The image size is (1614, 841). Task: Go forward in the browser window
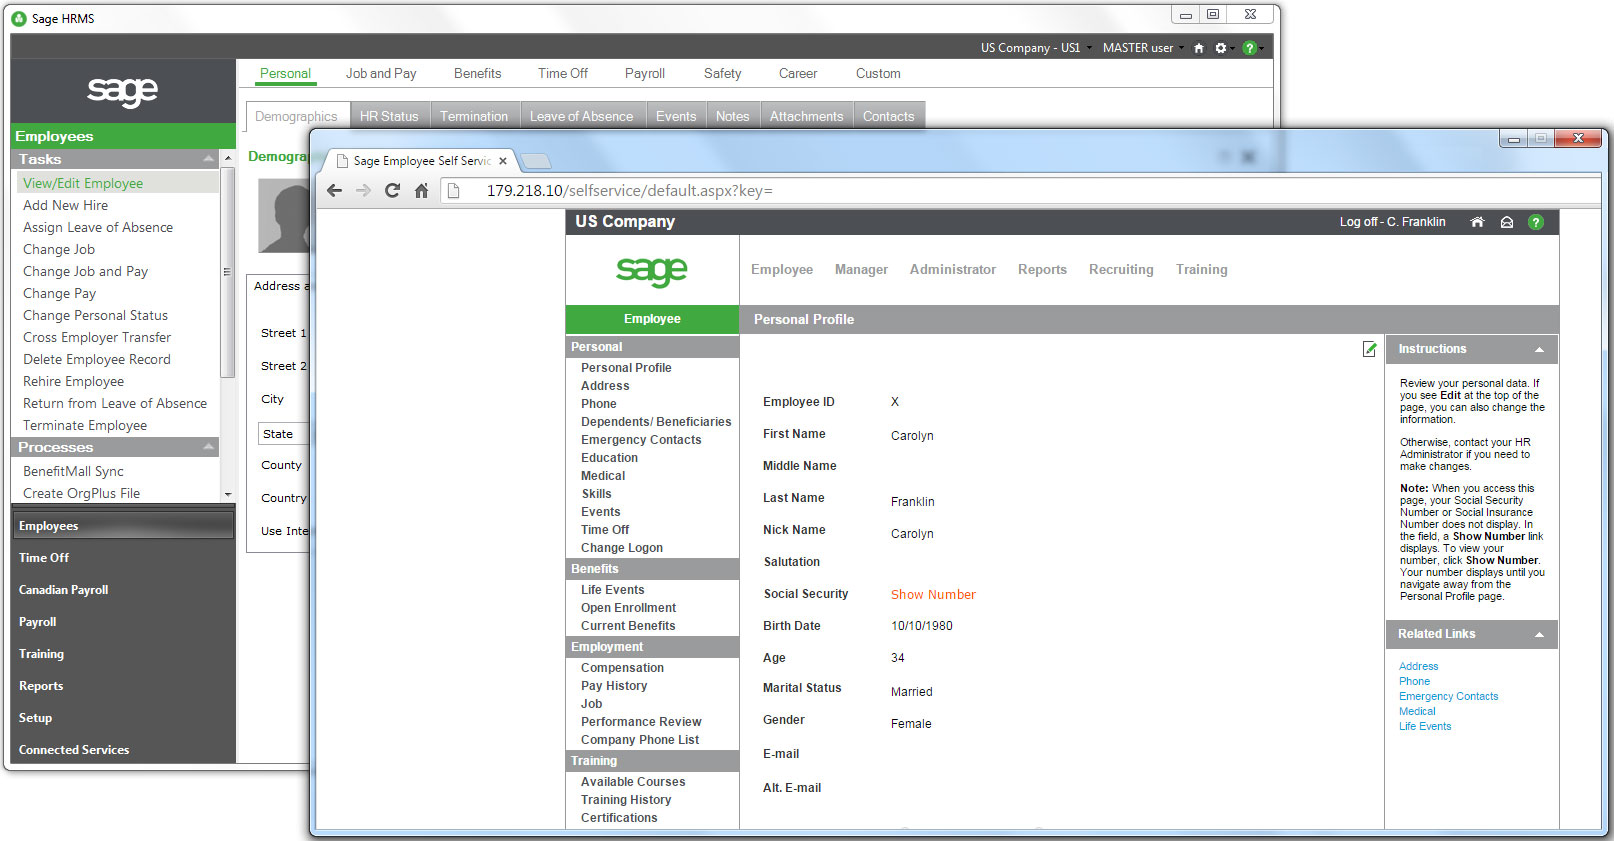pos(363,190)
